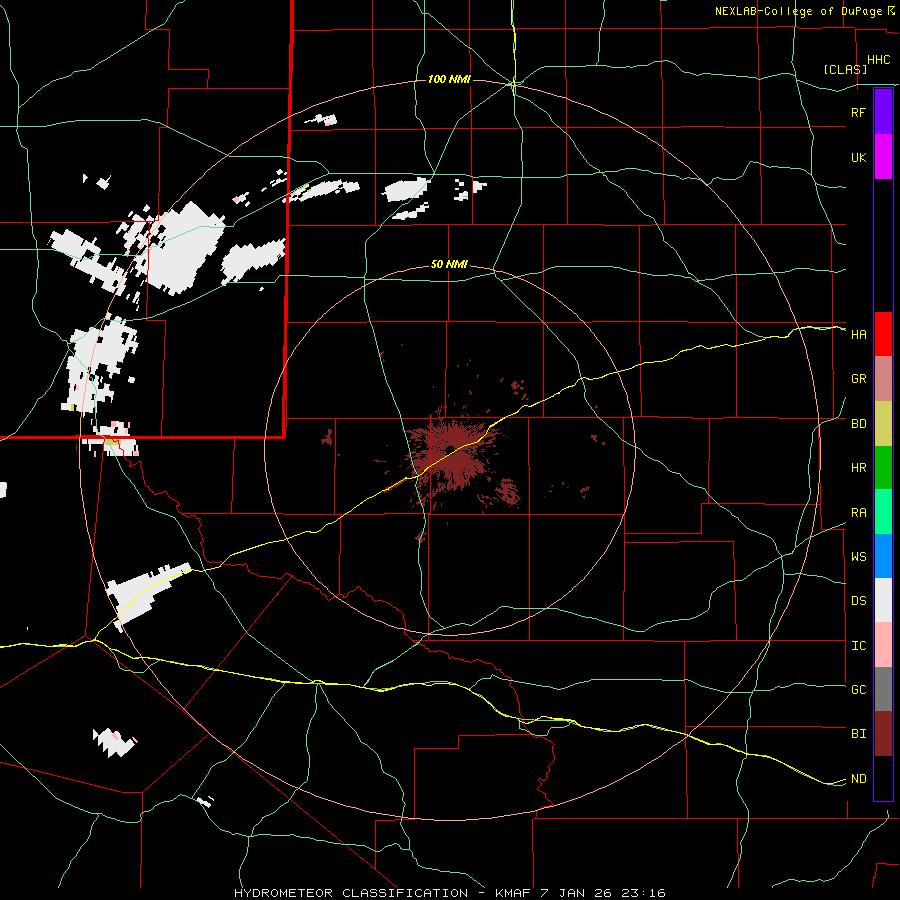
Task: Click the RA legend label
Action: click(858, 513)
